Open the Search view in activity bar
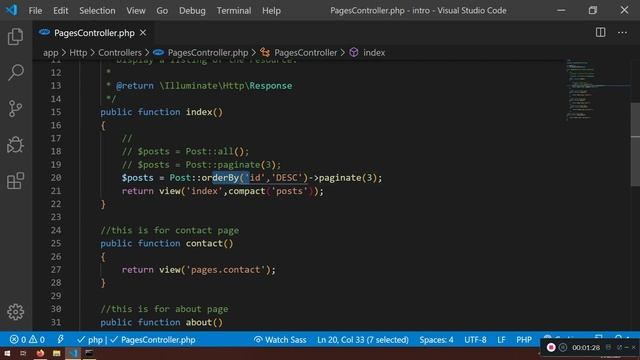The width and height of the screenshot is (640, 360). point(16,73)
